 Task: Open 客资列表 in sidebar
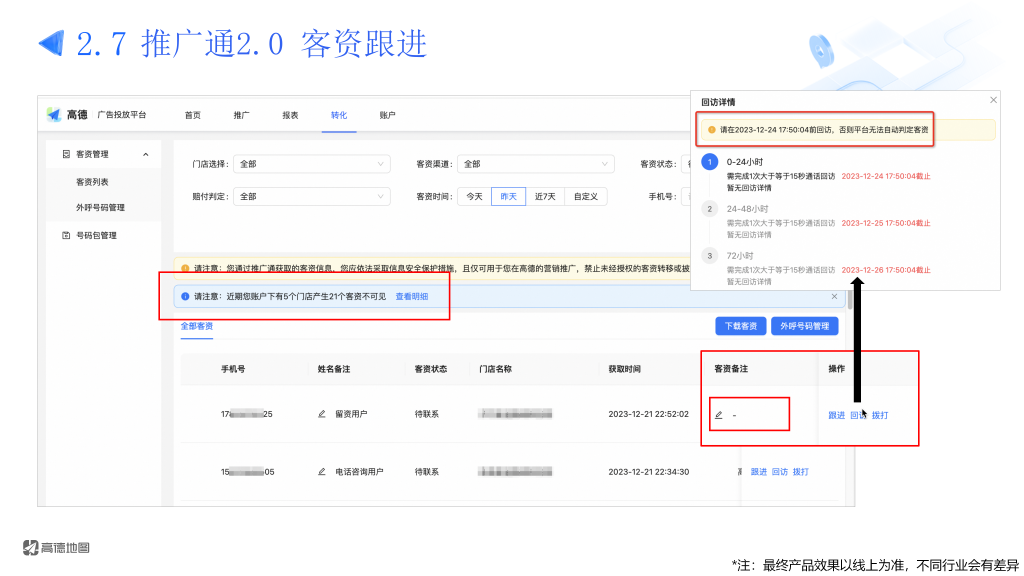click(x=92, y=182)
